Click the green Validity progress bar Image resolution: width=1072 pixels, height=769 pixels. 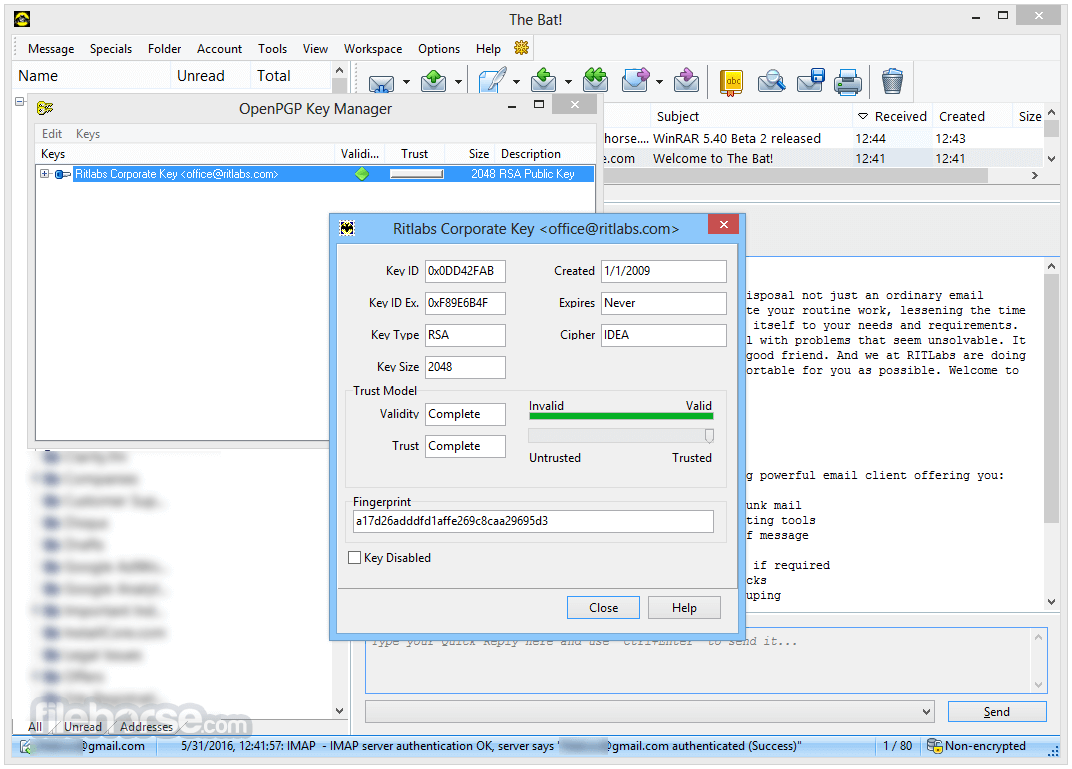[621, 416]
